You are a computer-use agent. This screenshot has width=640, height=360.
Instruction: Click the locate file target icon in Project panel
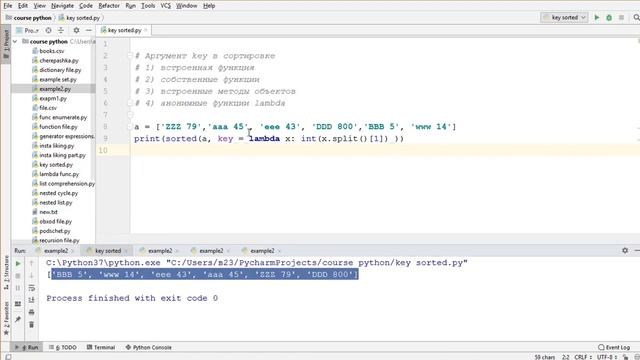[48, 30]
